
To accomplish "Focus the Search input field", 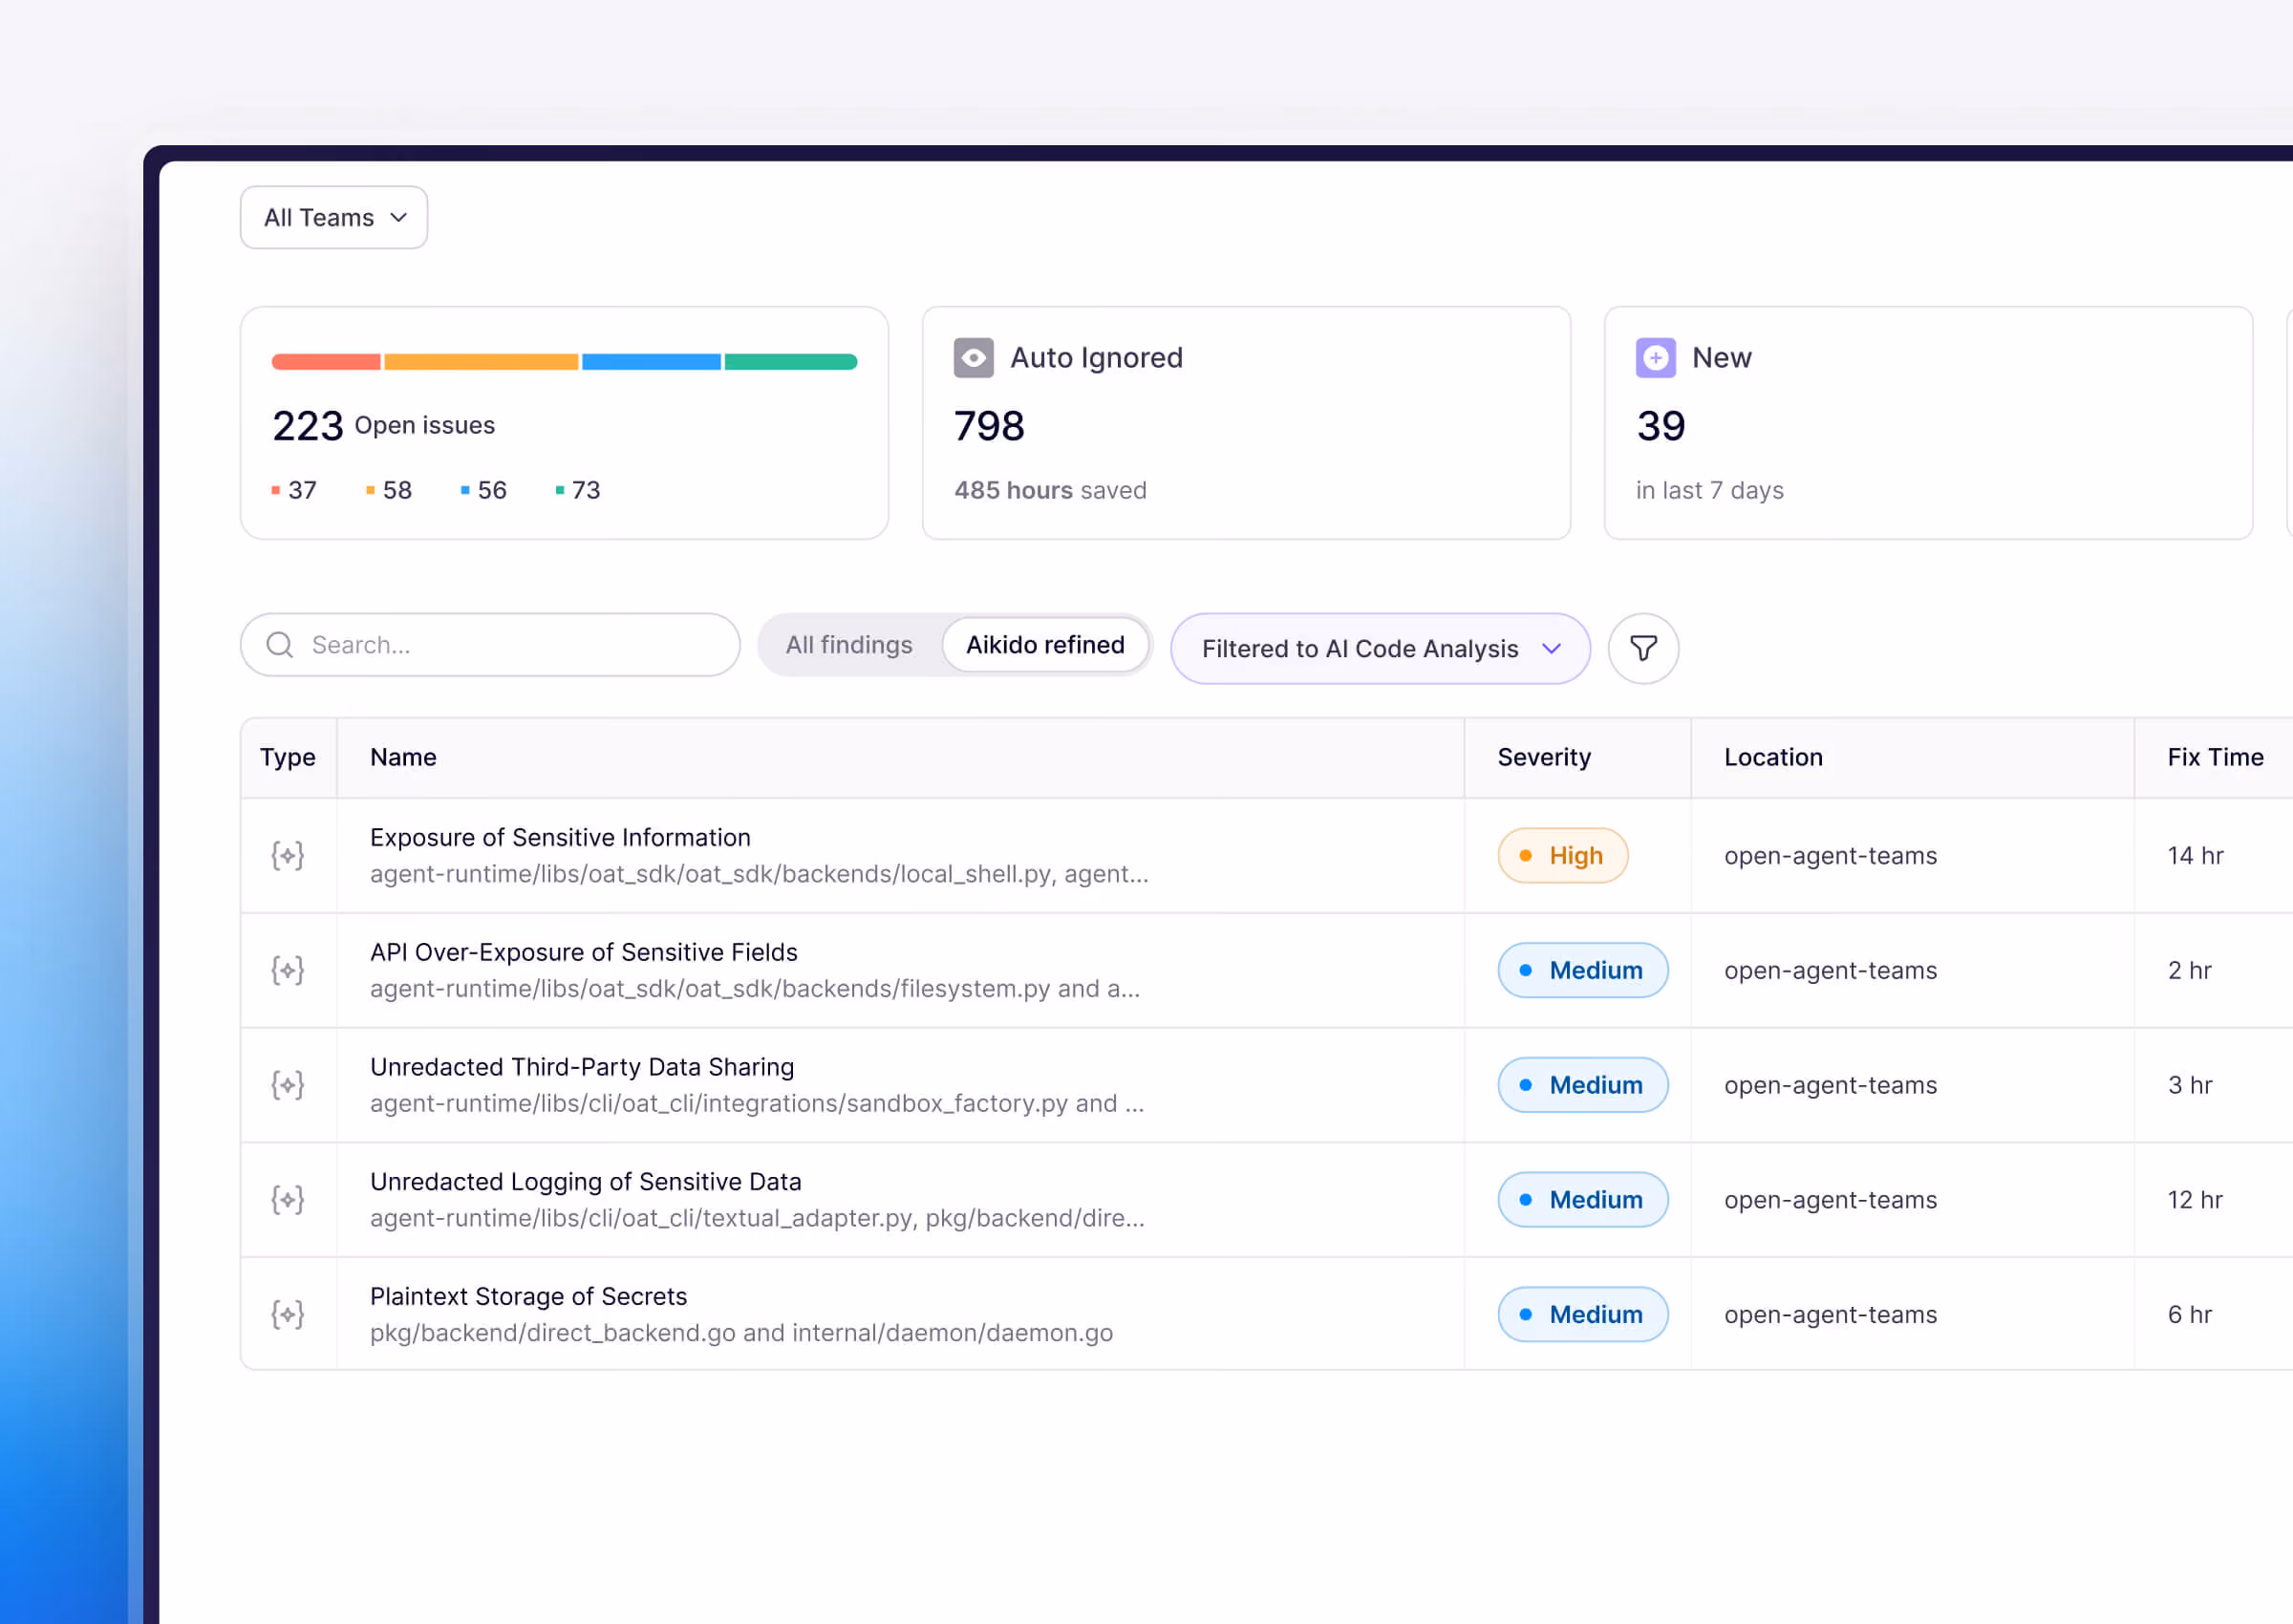I will pos(490,645).
